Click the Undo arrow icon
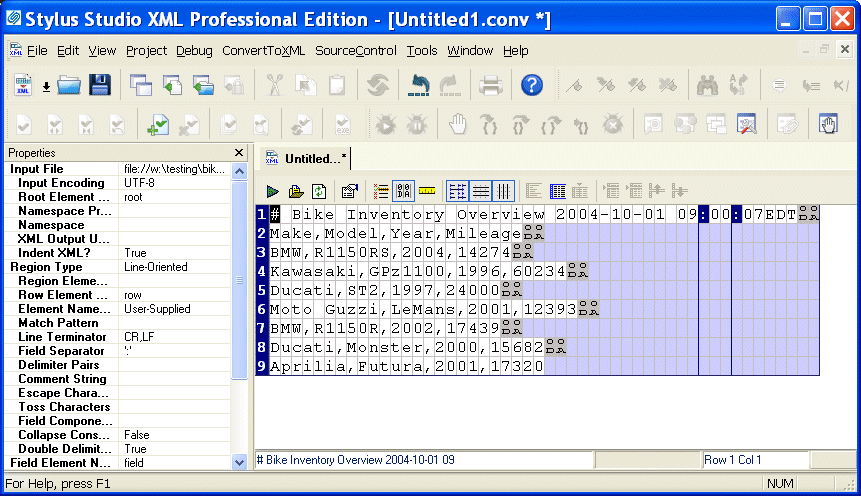This screenshot has width=861, height=496. (x=419, y=86)
